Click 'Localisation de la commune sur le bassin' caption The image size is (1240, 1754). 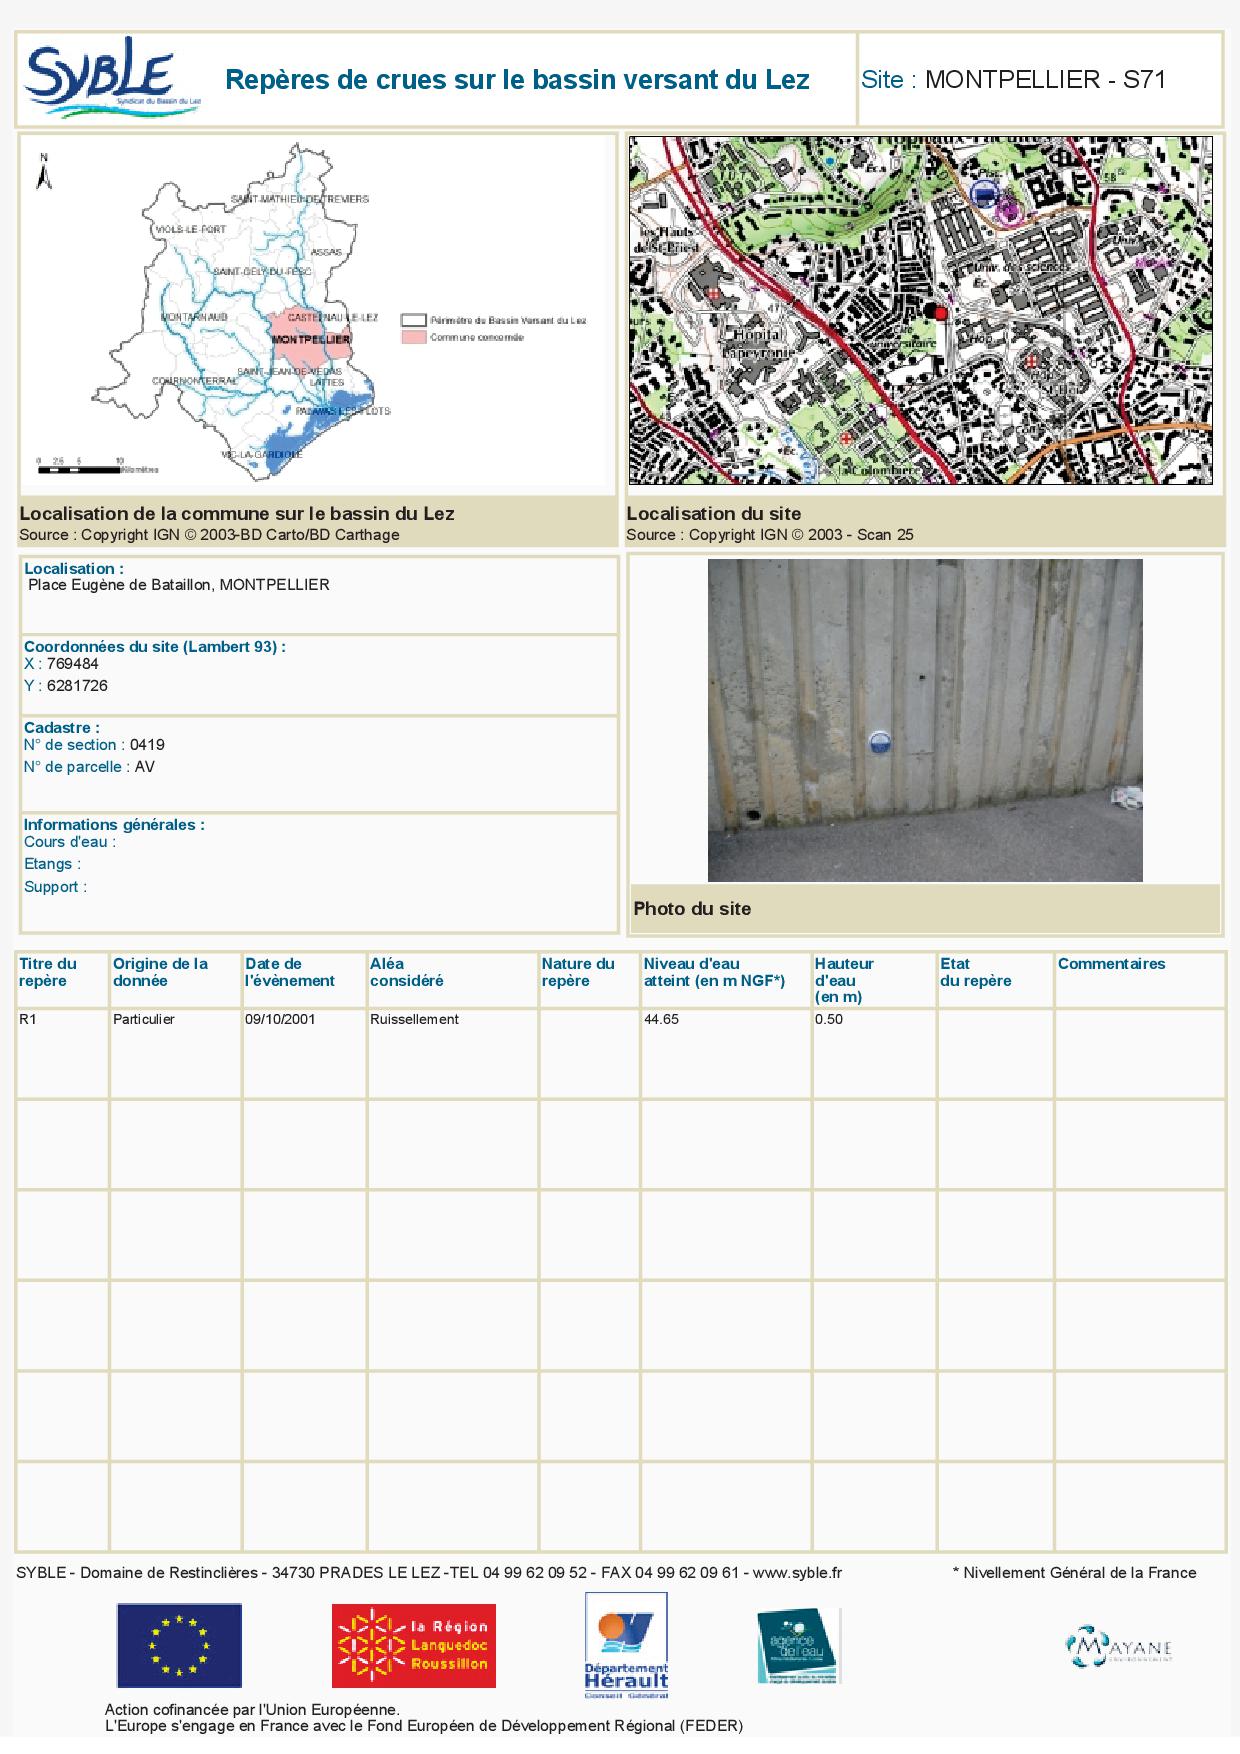(237, 514)
